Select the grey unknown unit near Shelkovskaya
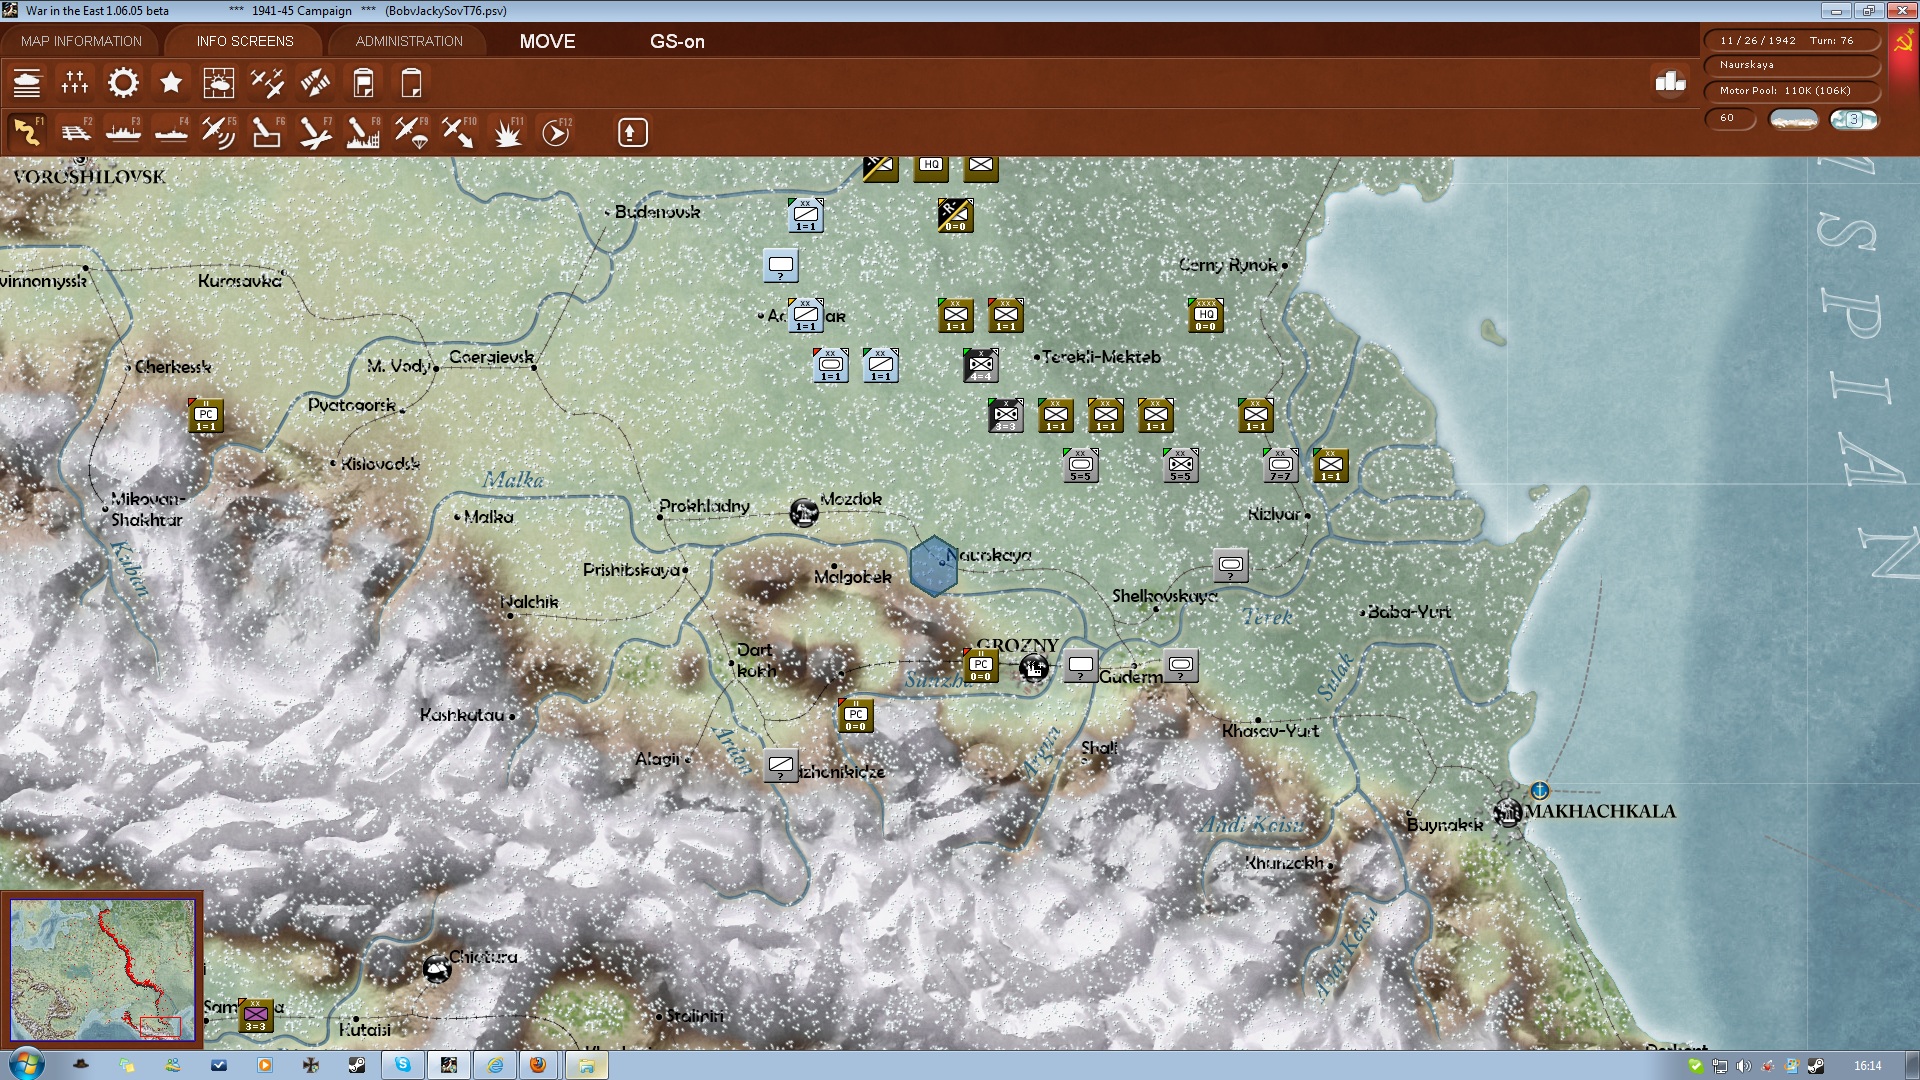 [1230, 565]
